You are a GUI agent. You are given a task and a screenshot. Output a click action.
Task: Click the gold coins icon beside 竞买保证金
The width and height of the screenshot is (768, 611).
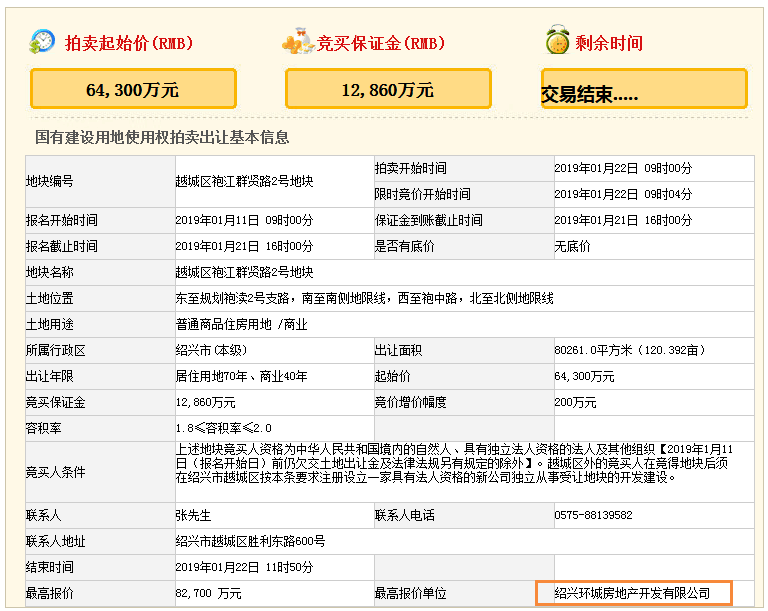coord(298,41)
